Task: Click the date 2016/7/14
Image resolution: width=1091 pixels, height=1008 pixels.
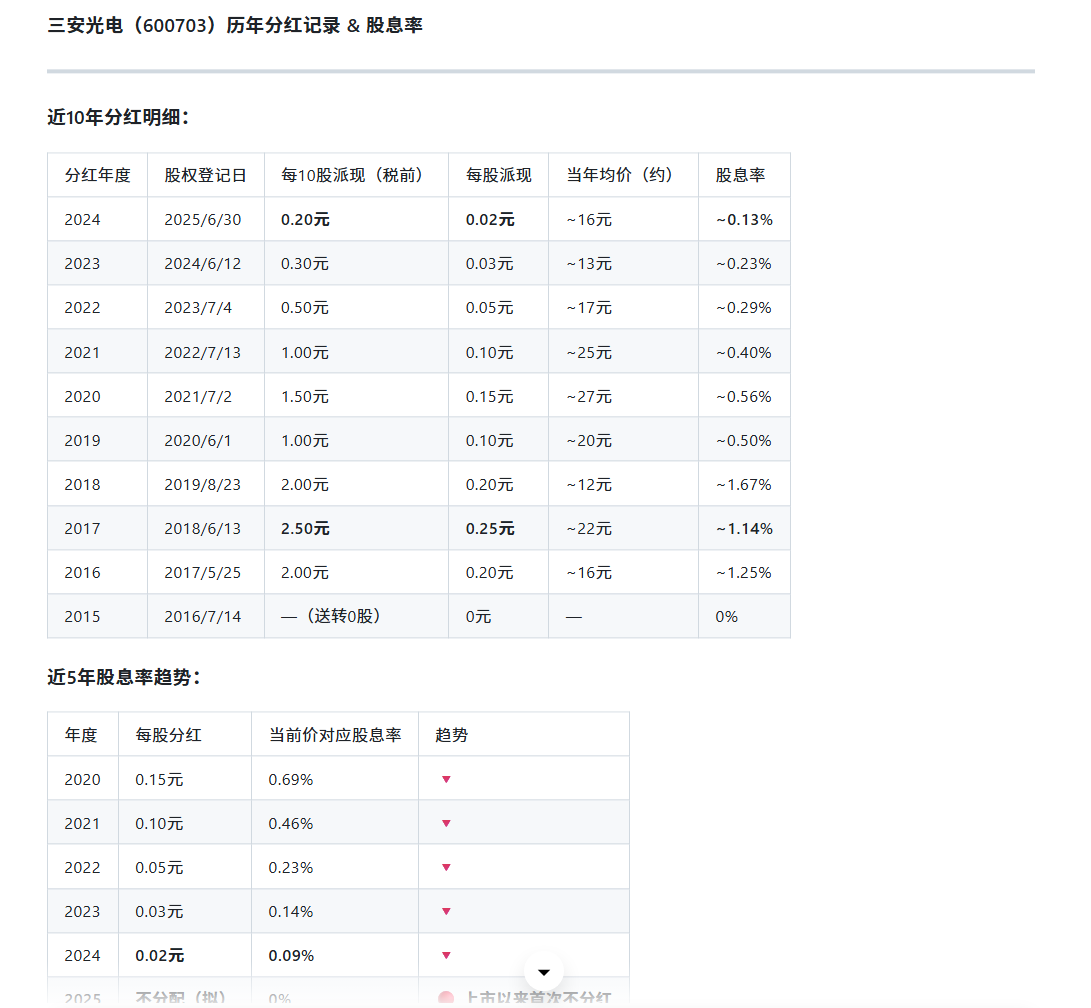Action: (x=202, y=617)
